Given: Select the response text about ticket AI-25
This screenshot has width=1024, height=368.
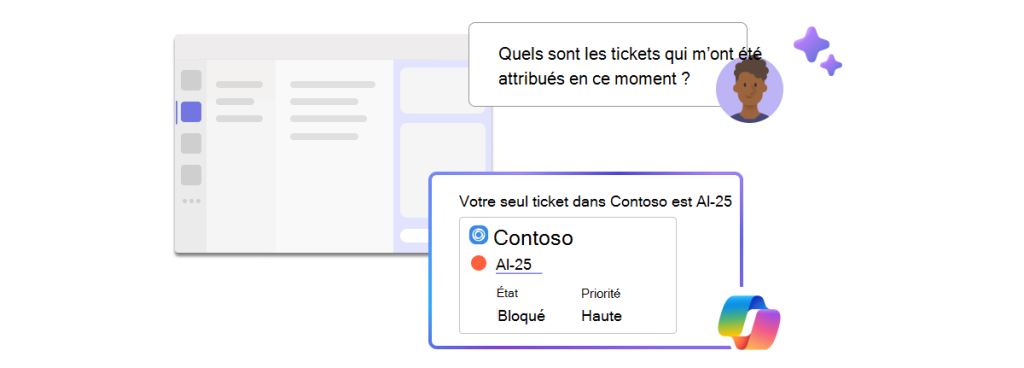Looking at the screenshot, I should [x=596, y=202].
